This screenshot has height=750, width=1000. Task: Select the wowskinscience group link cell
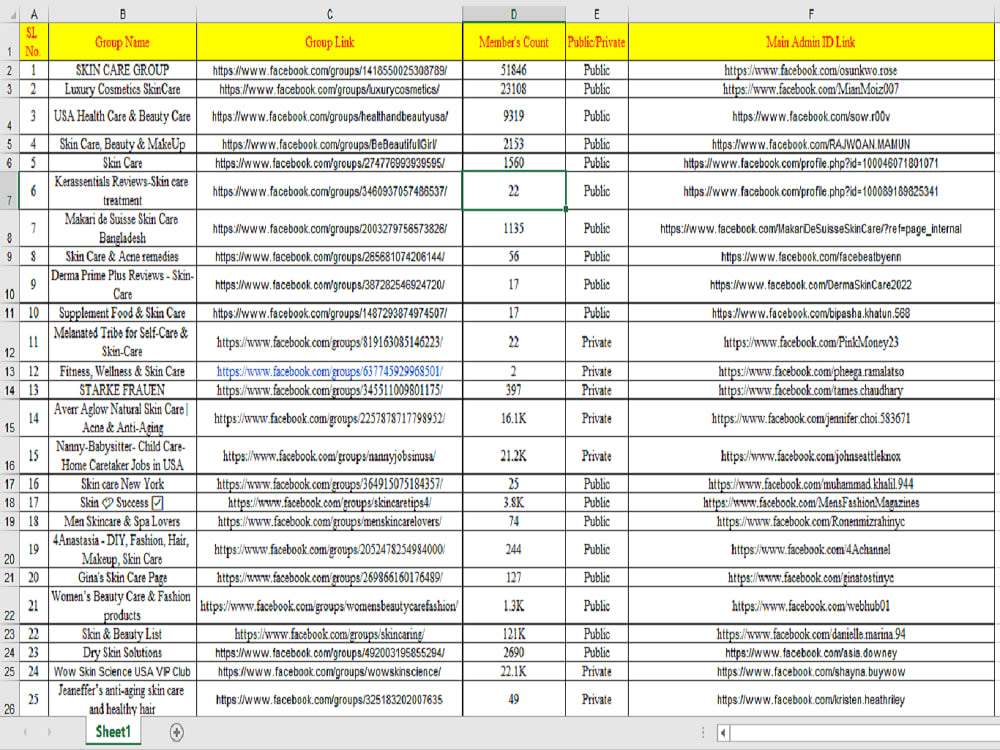click(x=329, y=672)
